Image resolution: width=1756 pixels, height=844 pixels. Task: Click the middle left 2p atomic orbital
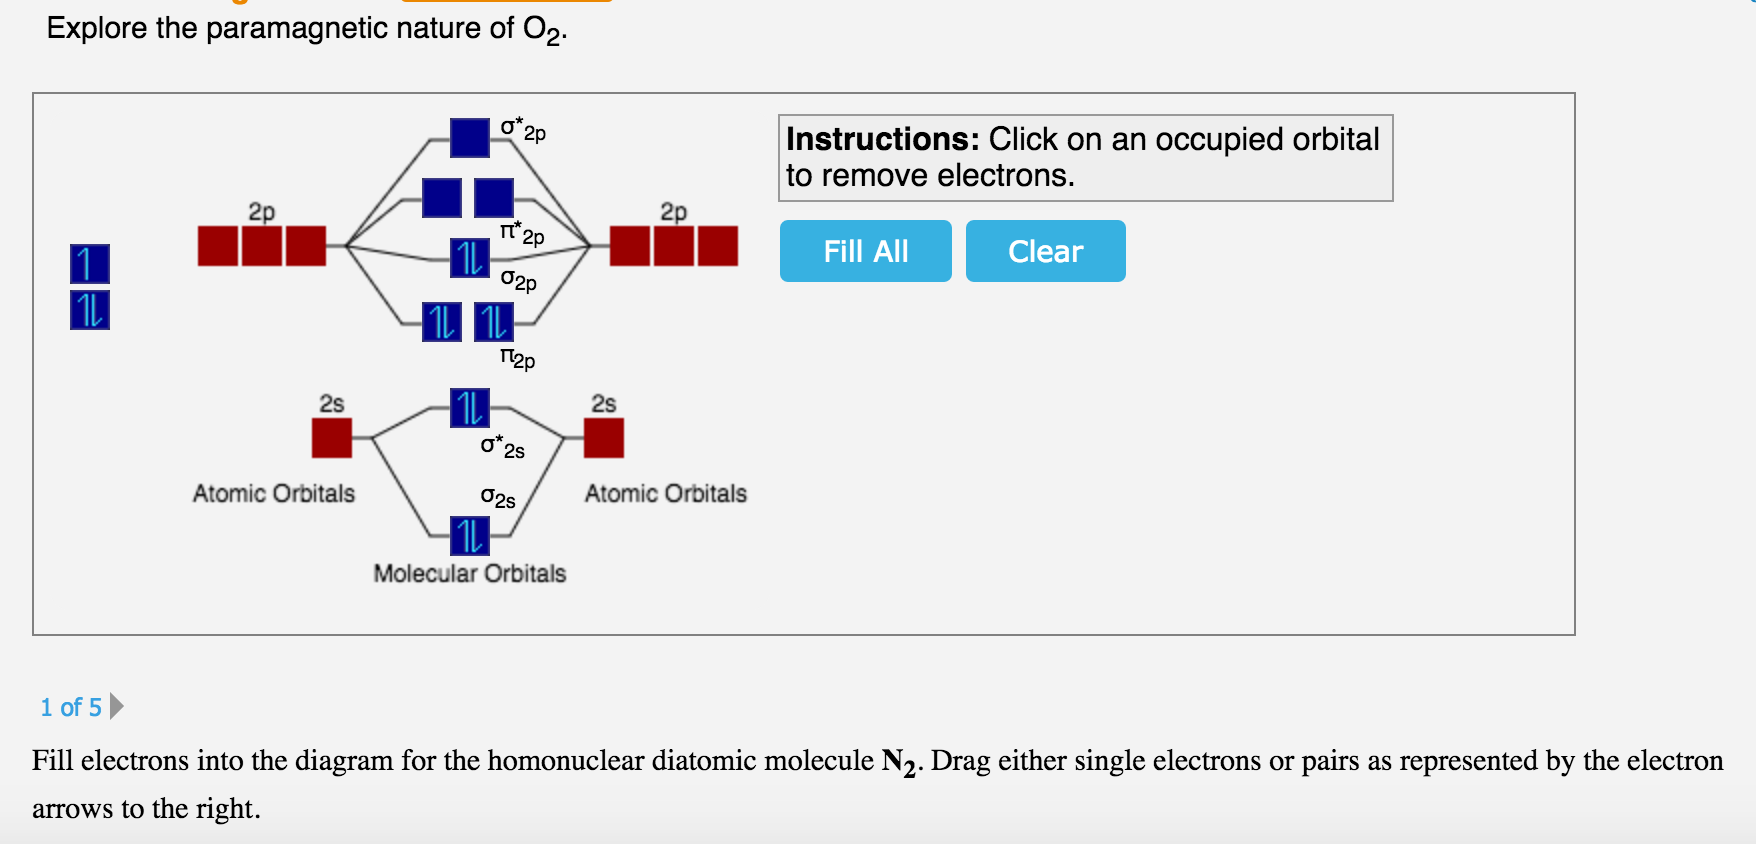point(260,247)
